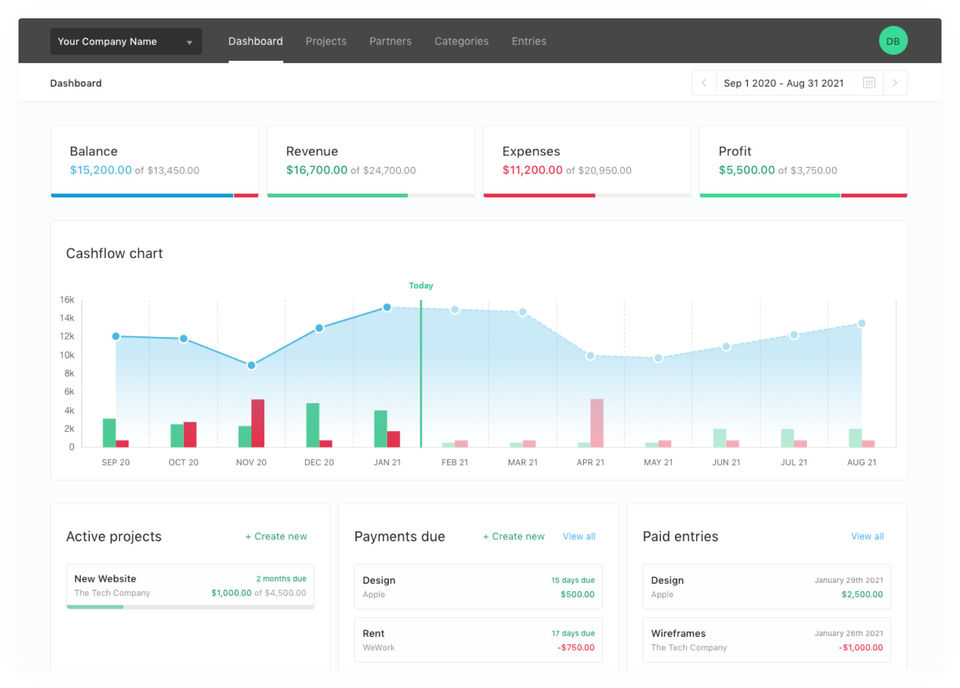Image resolution: width=960 pixels, height=688 pixels.
Task: Select the APR 21 forecast data point
Action: (590, 356)
